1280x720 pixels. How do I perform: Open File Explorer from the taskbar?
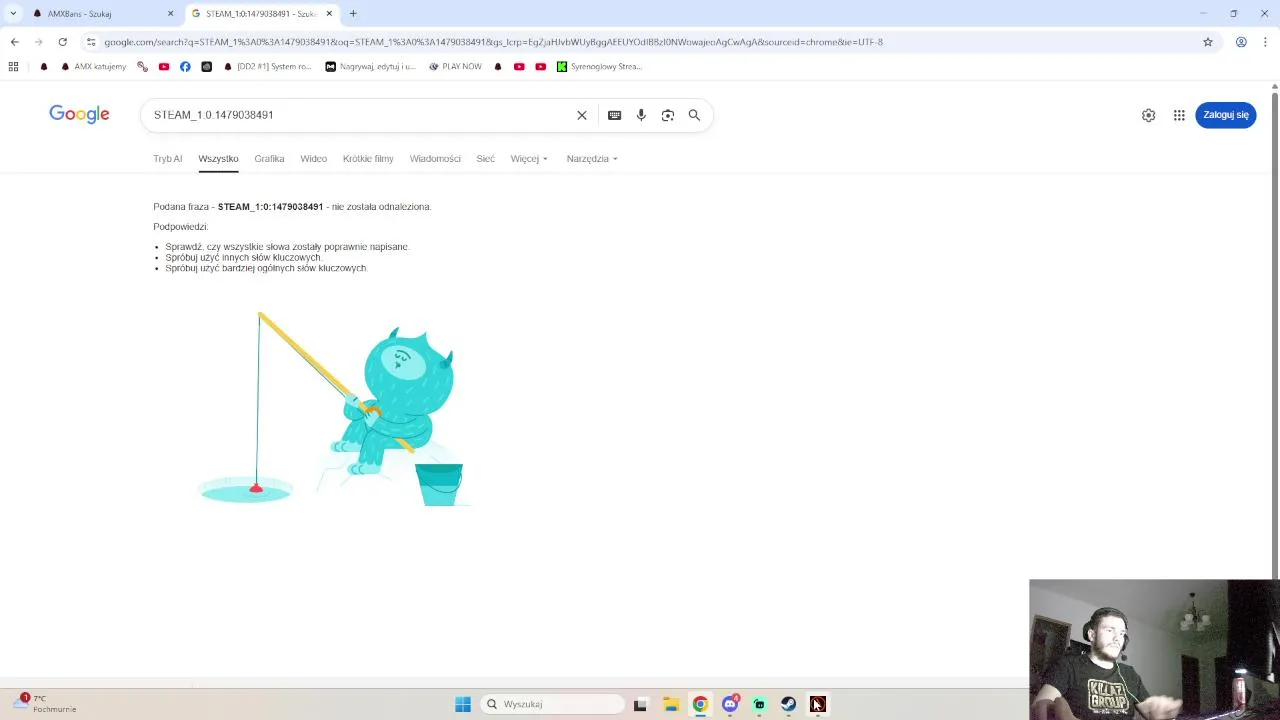click(x=670, y=704)
